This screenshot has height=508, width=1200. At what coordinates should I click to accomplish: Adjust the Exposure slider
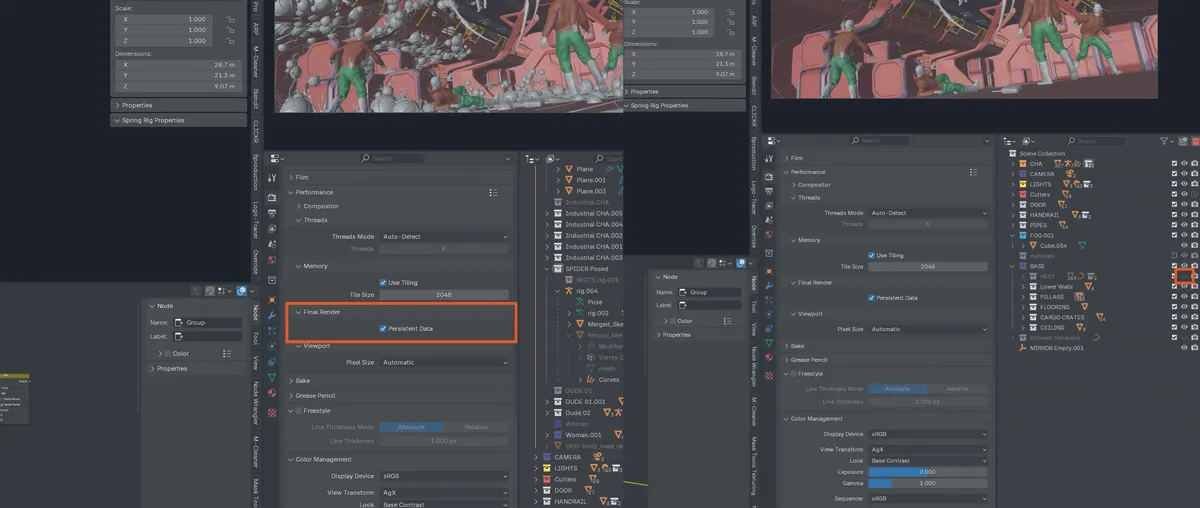click(928, 471)
